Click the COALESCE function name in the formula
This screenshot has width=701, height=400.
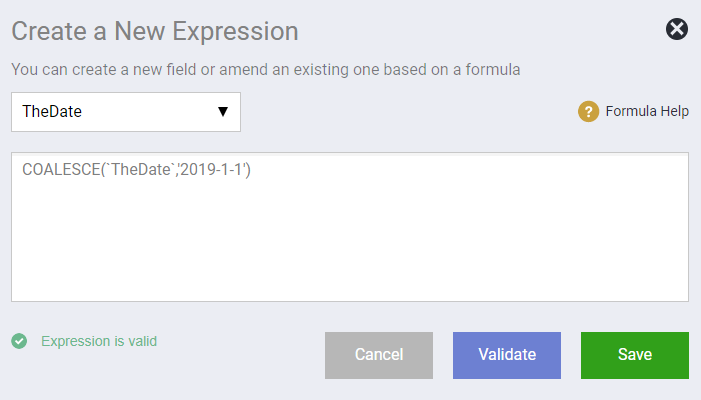(61, 170)
